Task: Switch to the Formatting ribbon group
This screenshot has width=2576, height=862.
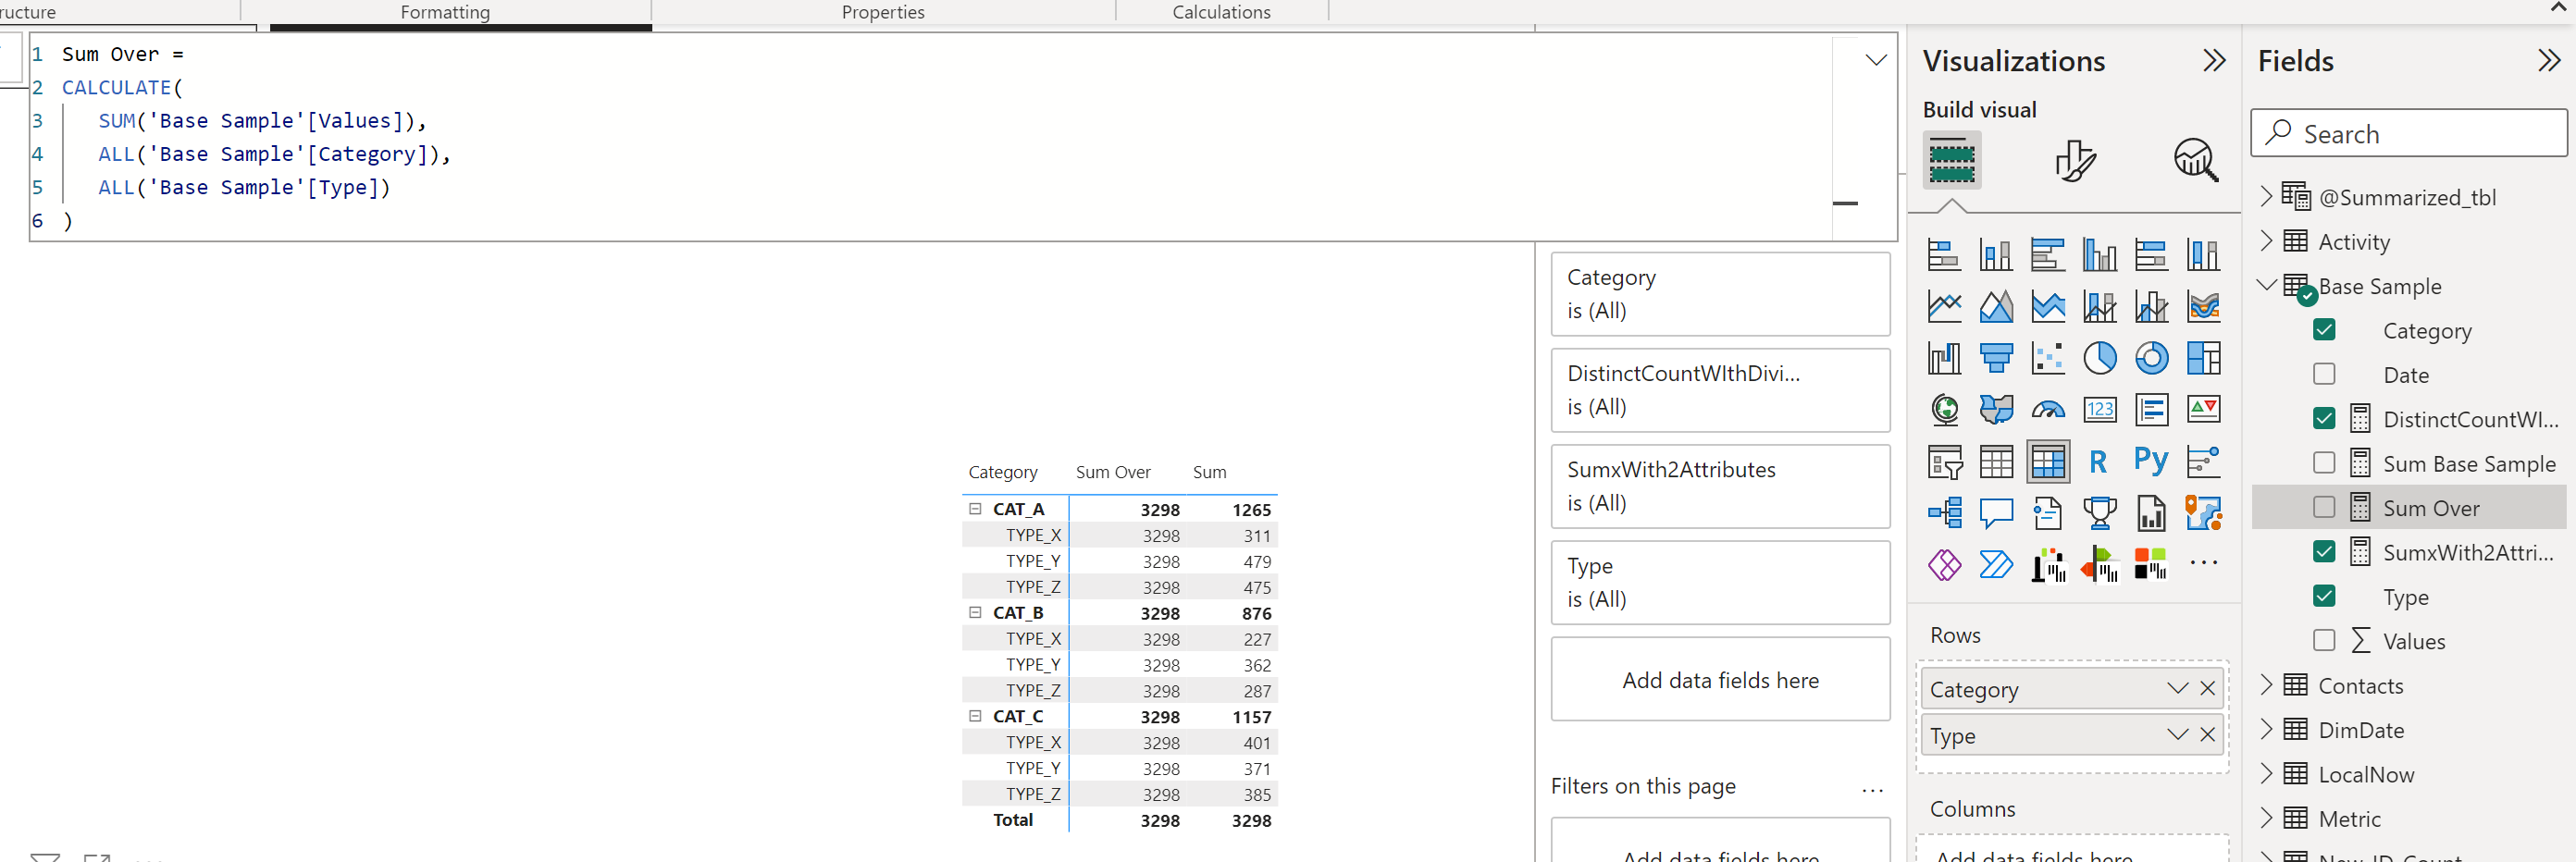Action: pos(445,12)
